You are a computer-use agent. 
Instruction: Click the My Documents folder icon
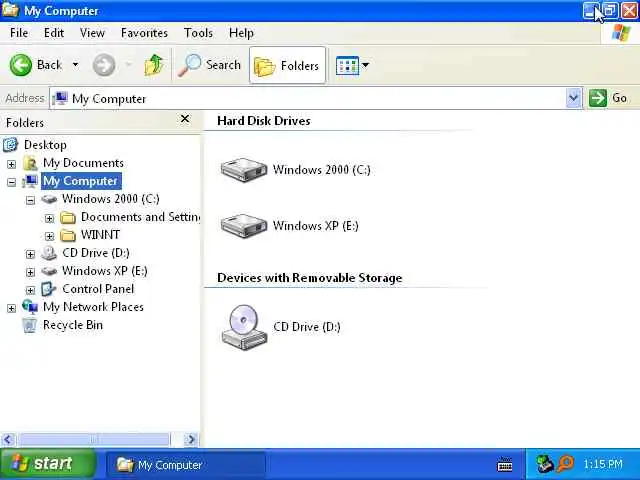30,163
